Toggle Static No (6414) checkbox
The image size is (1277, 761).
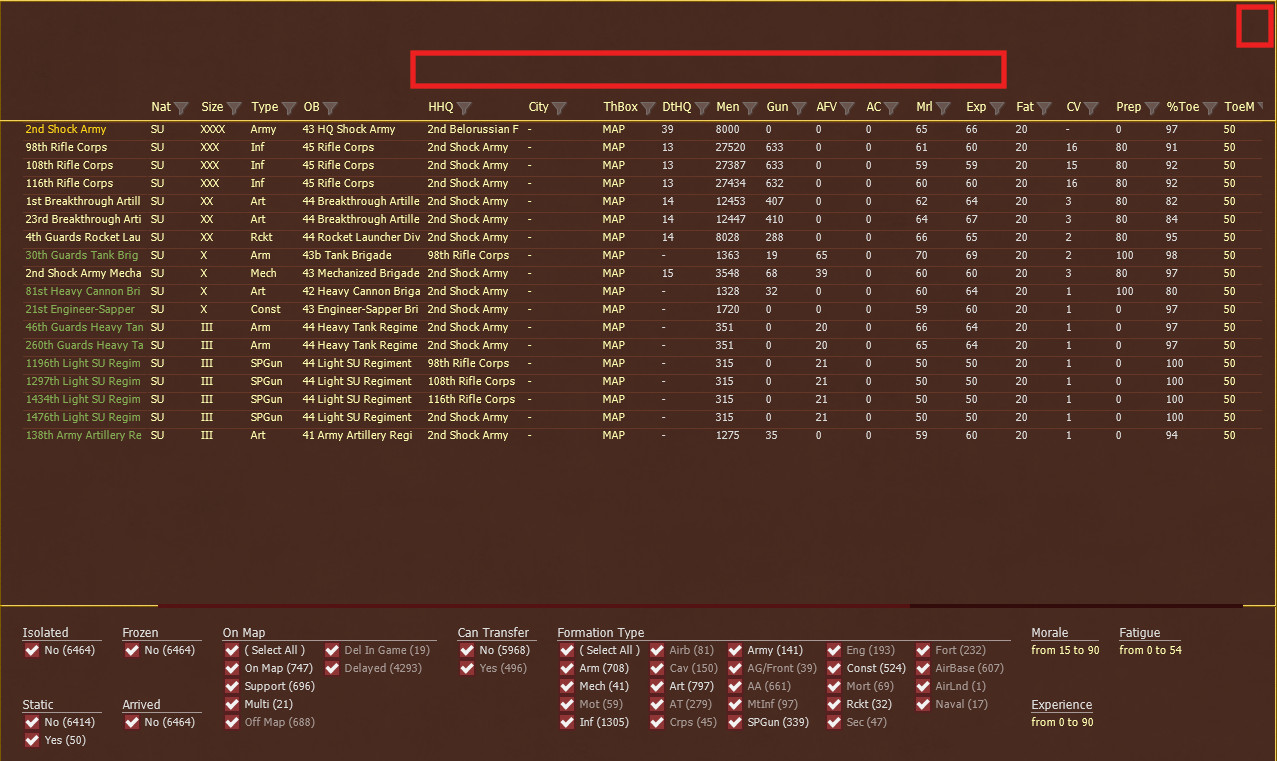tap(32, 722)
